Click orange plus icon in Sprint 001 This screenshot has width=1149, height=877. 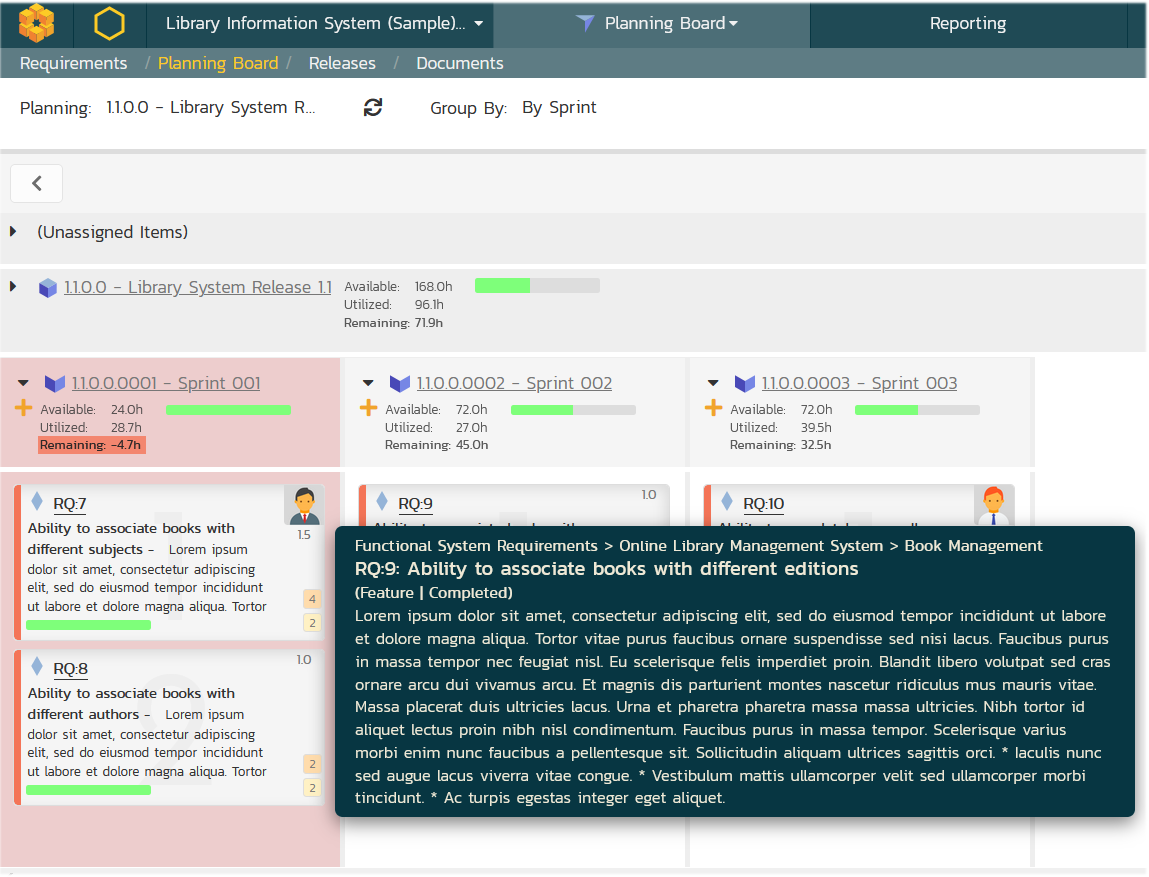tap(25, 408)
